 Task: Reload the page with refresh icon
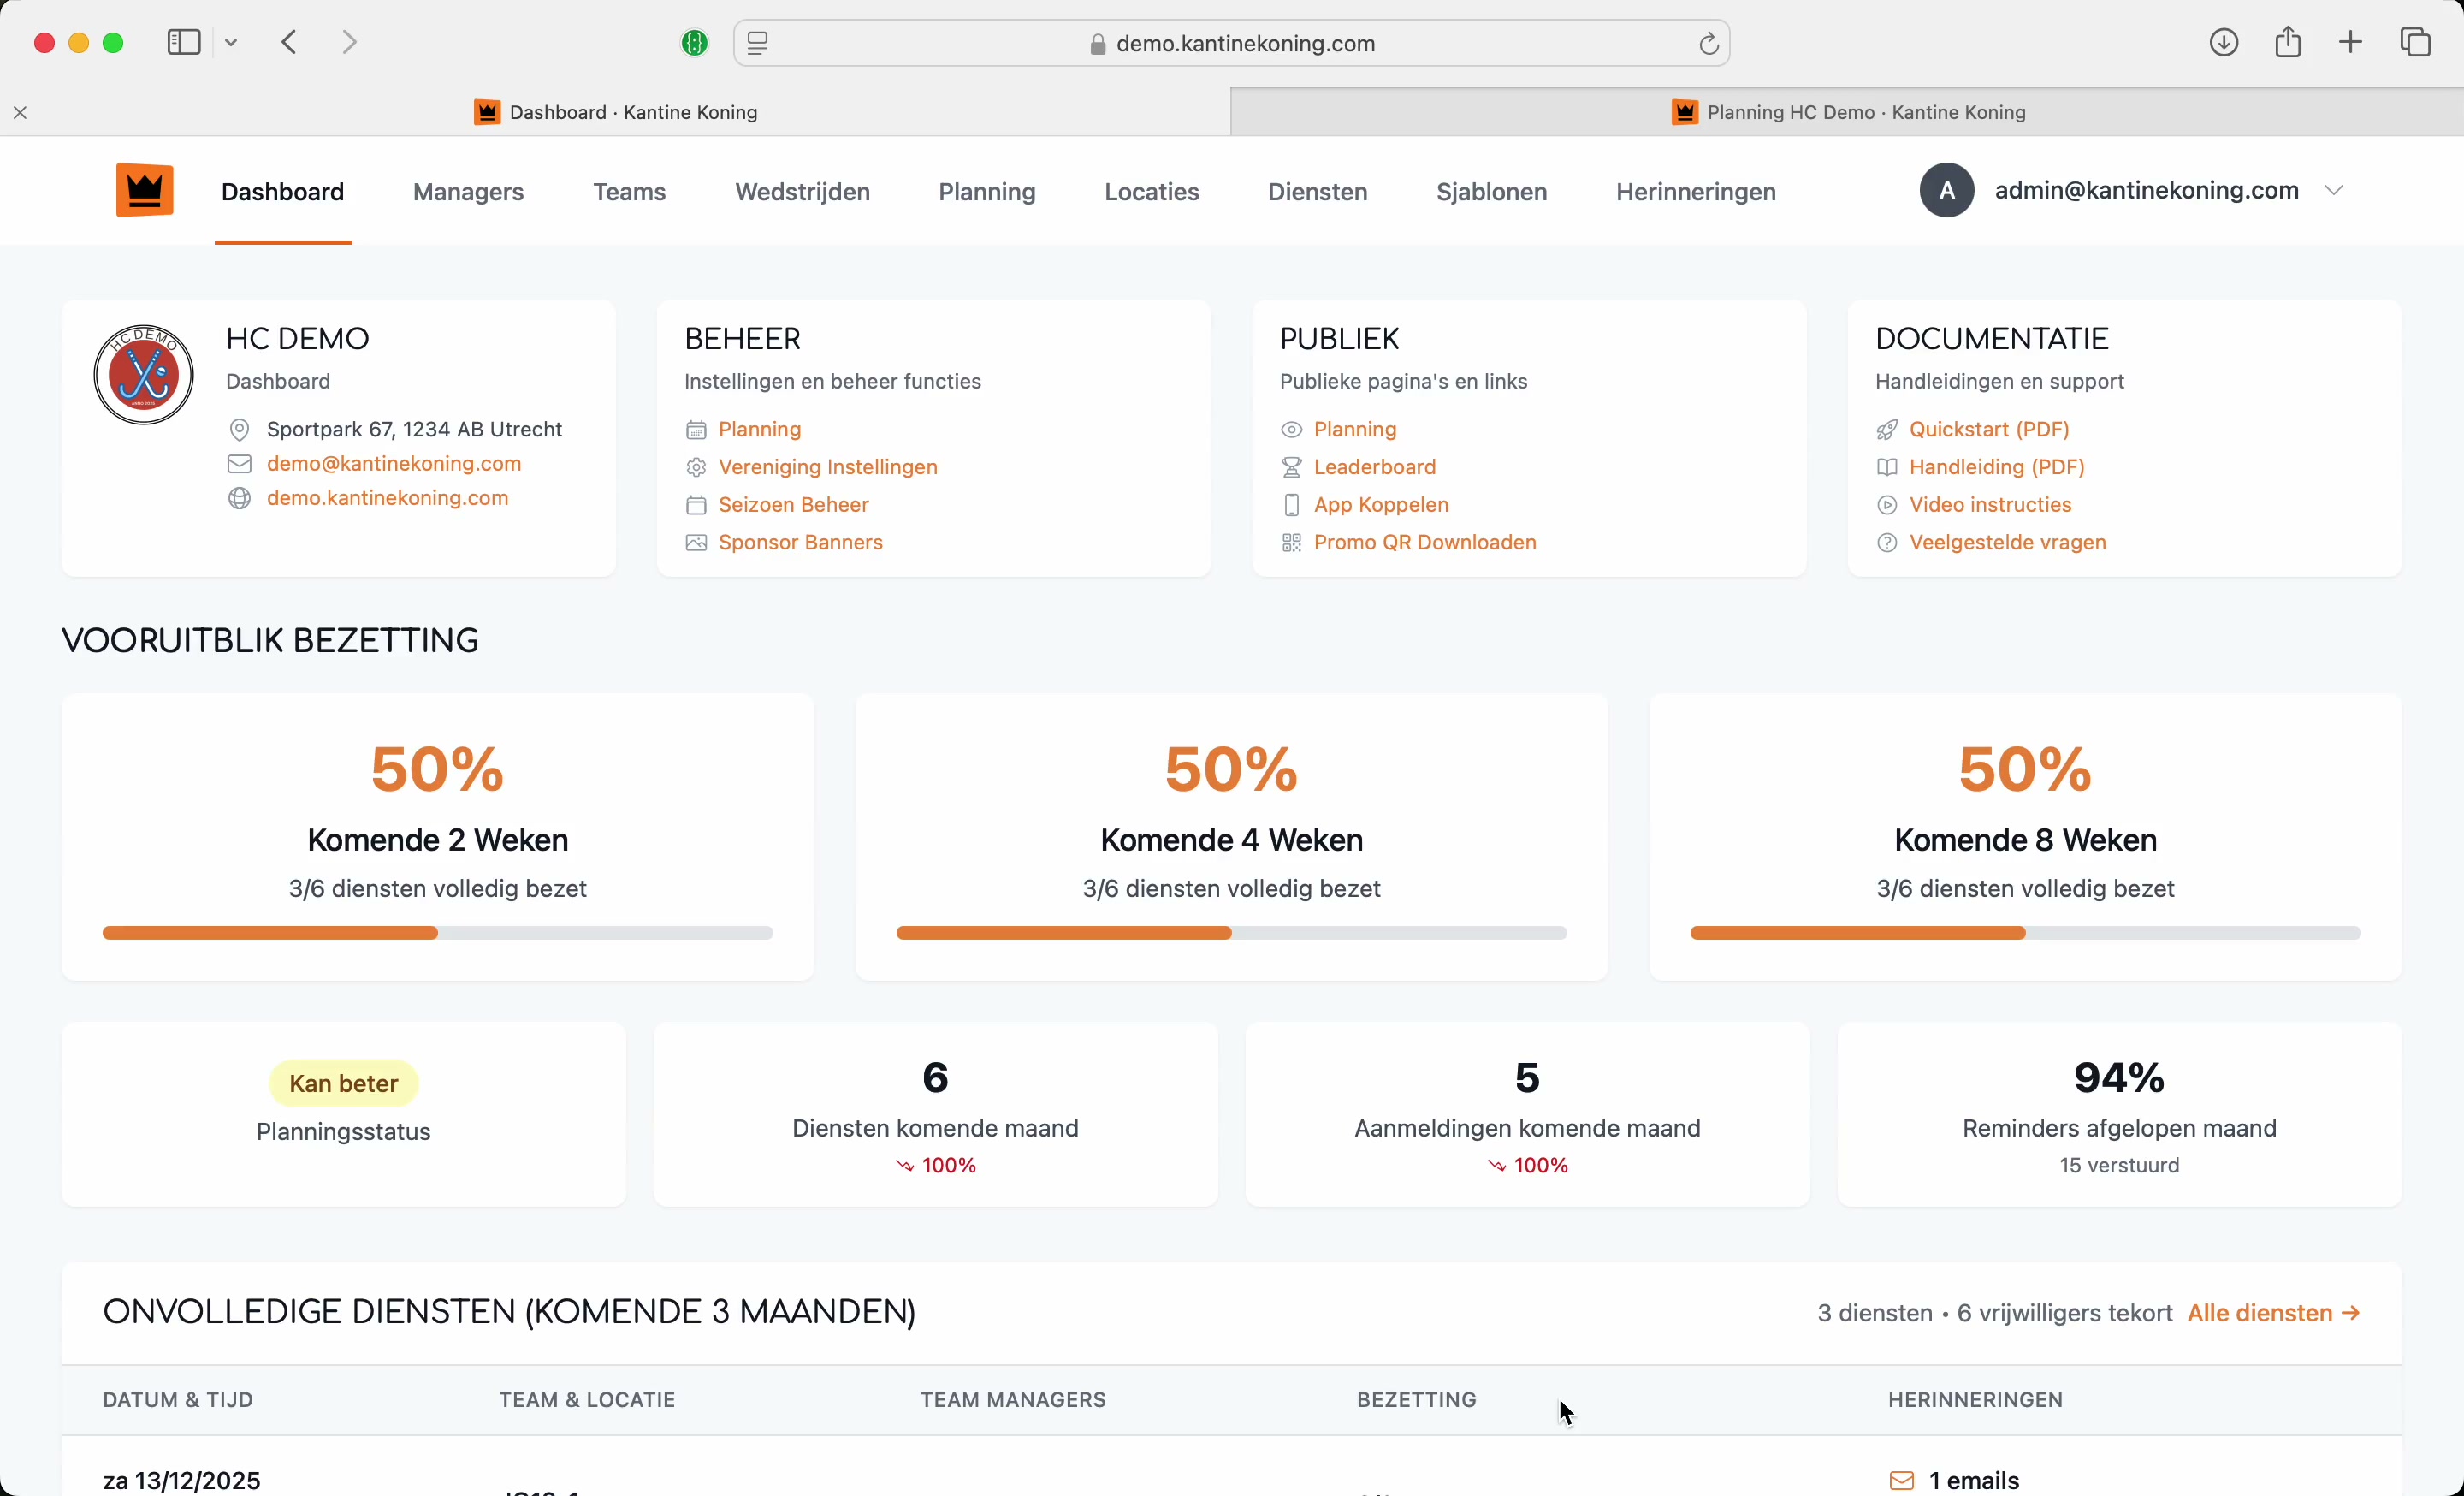click(x=1709, y=44)
